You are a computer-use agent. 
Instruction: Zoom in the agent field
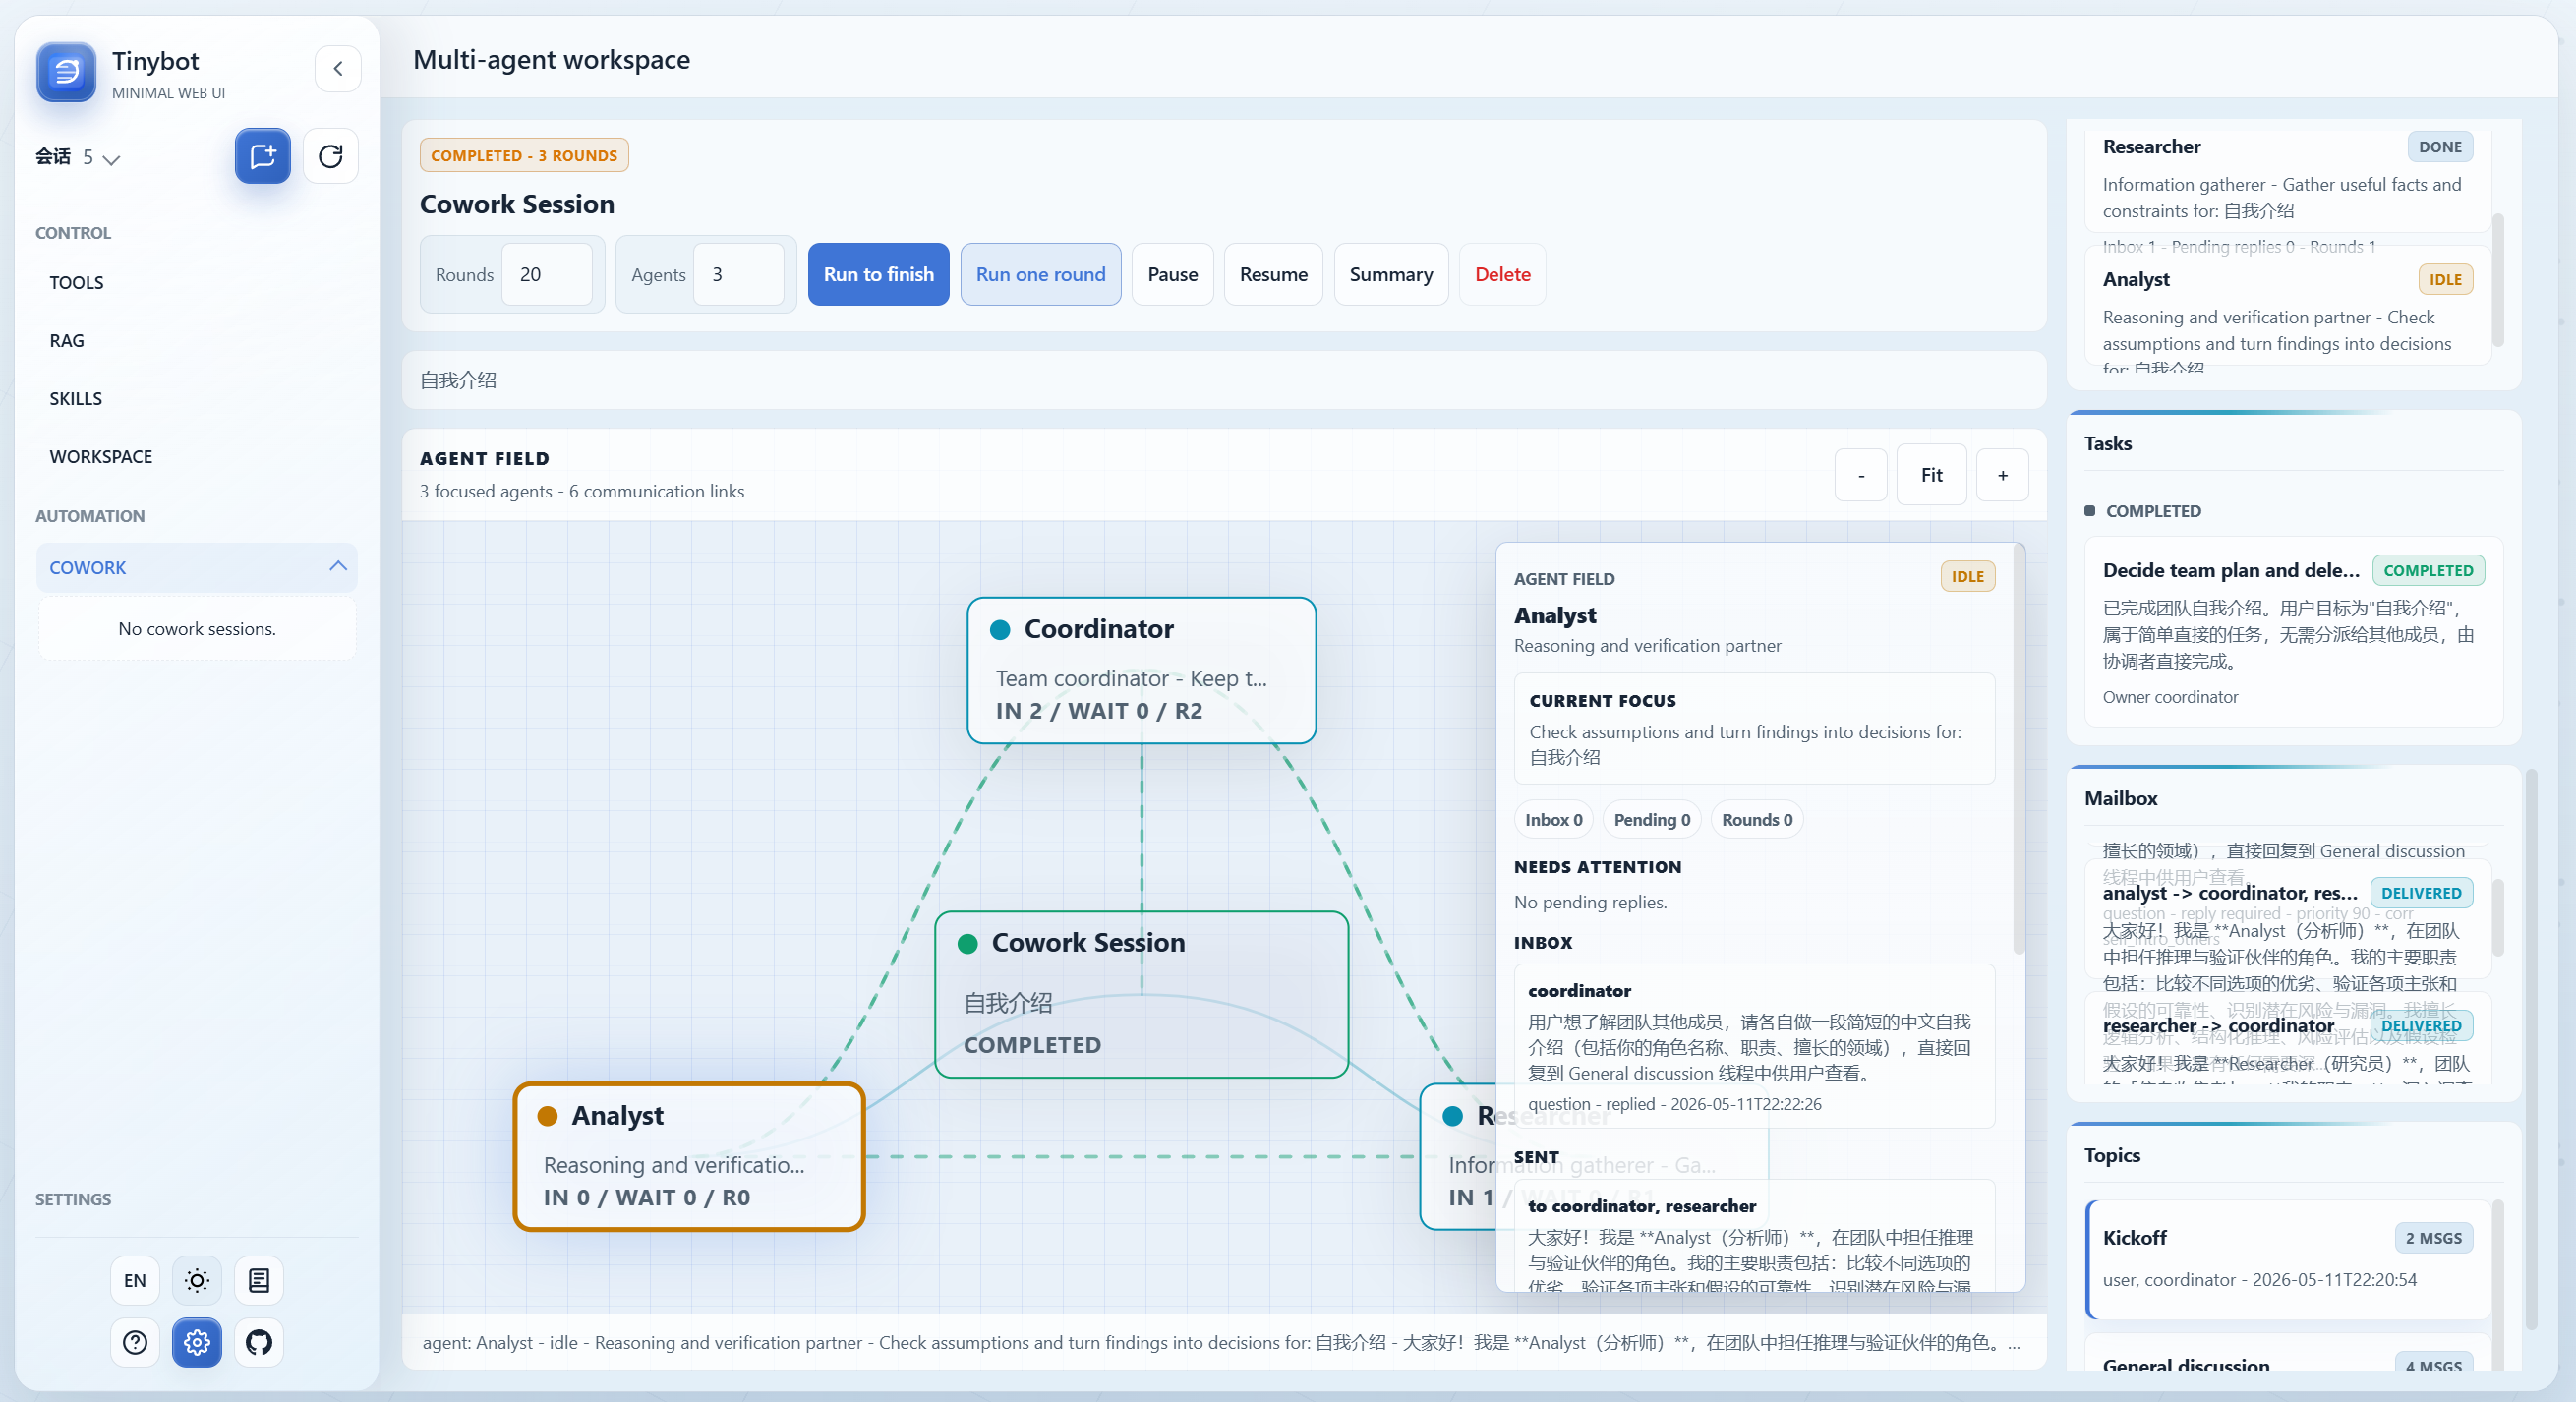(2003, 475)
